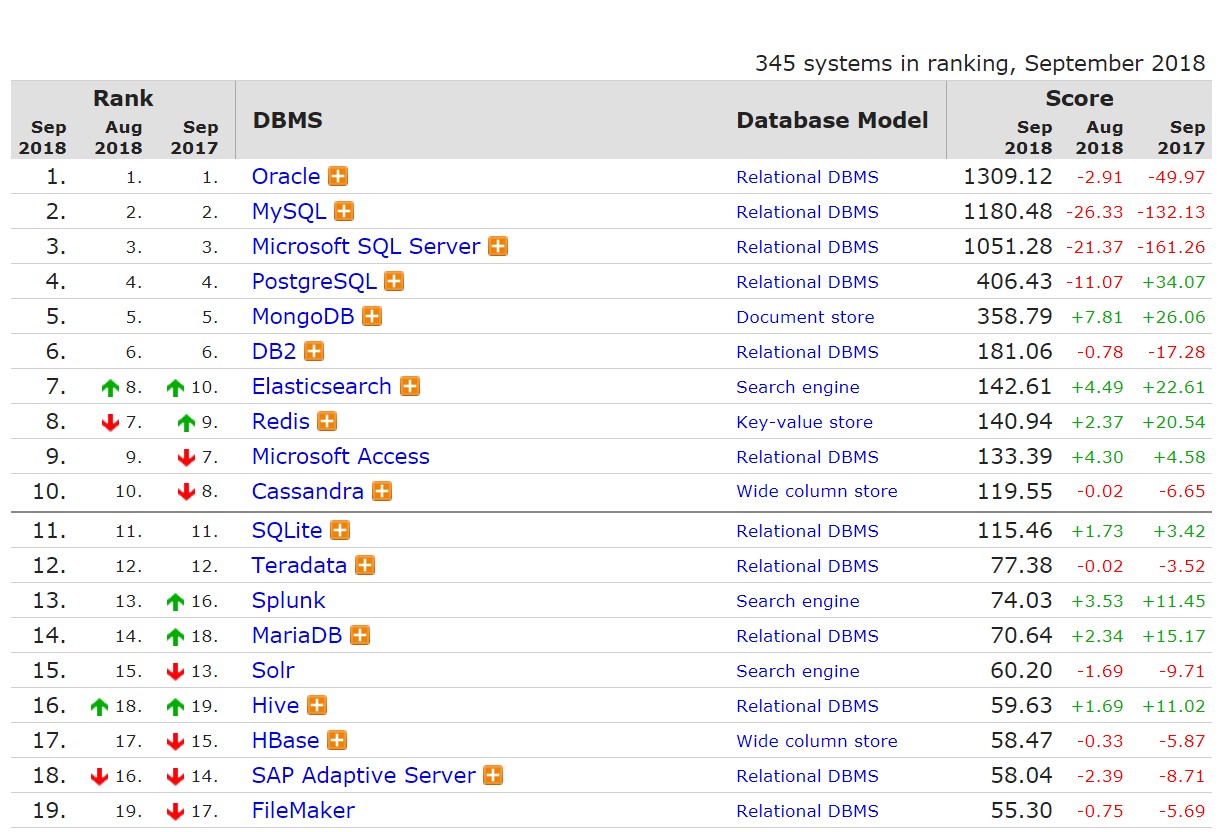Image resolution: width=1230 pixels, height=832 pixels.
Task: Click Redis score 140.94
Action: point(1014,421)
